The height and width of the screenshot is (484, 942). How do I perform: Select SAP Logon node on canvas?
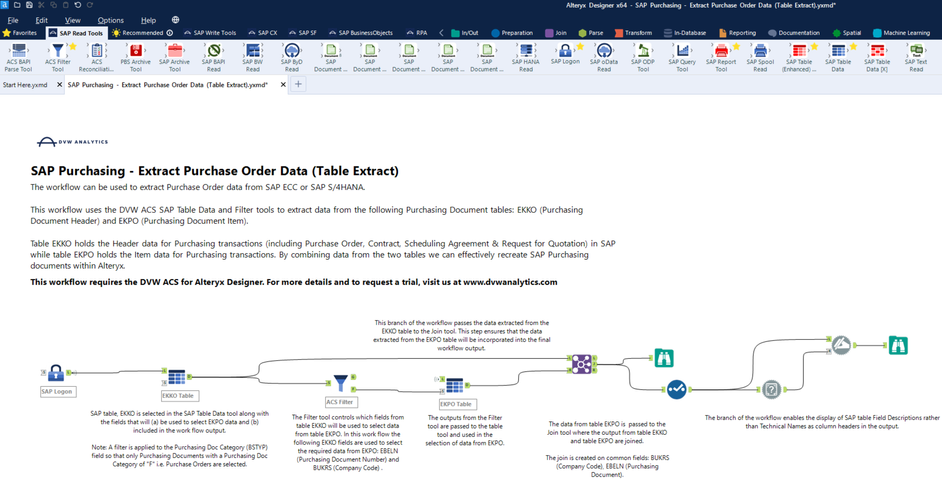(56, 373)
